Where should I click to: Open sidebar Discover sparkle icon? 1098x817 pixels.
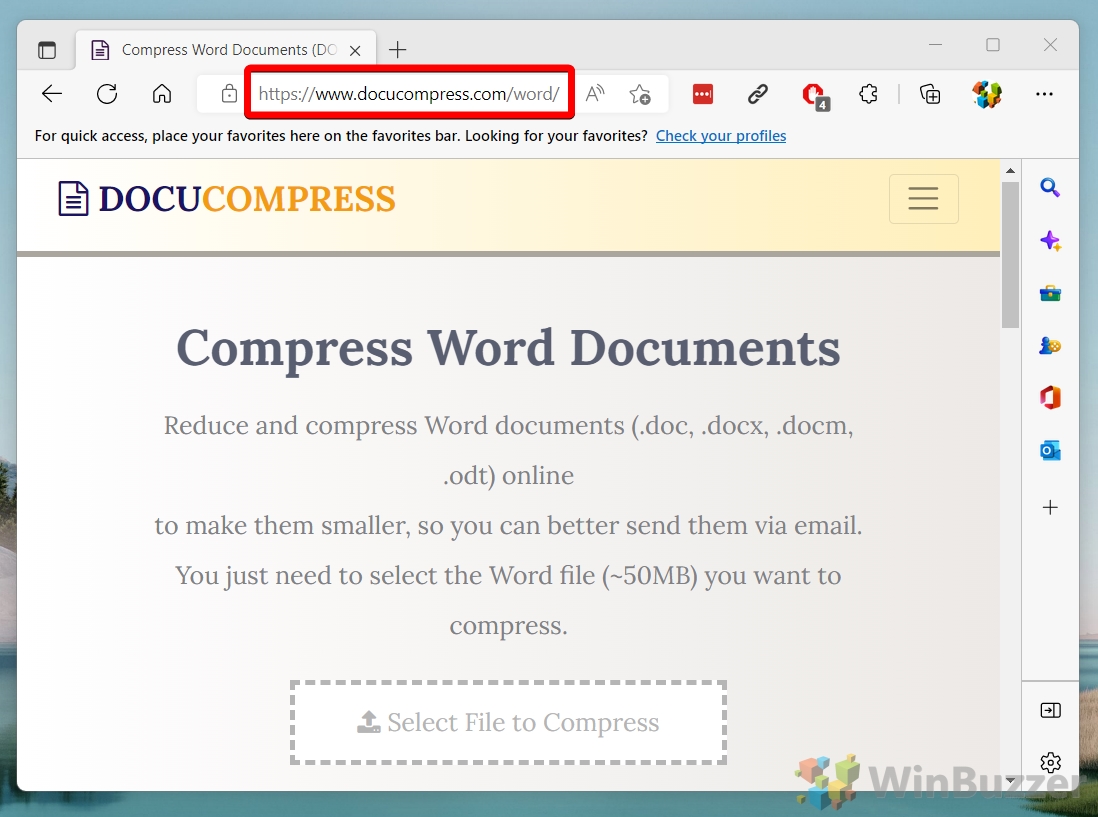click(1050, 241)
